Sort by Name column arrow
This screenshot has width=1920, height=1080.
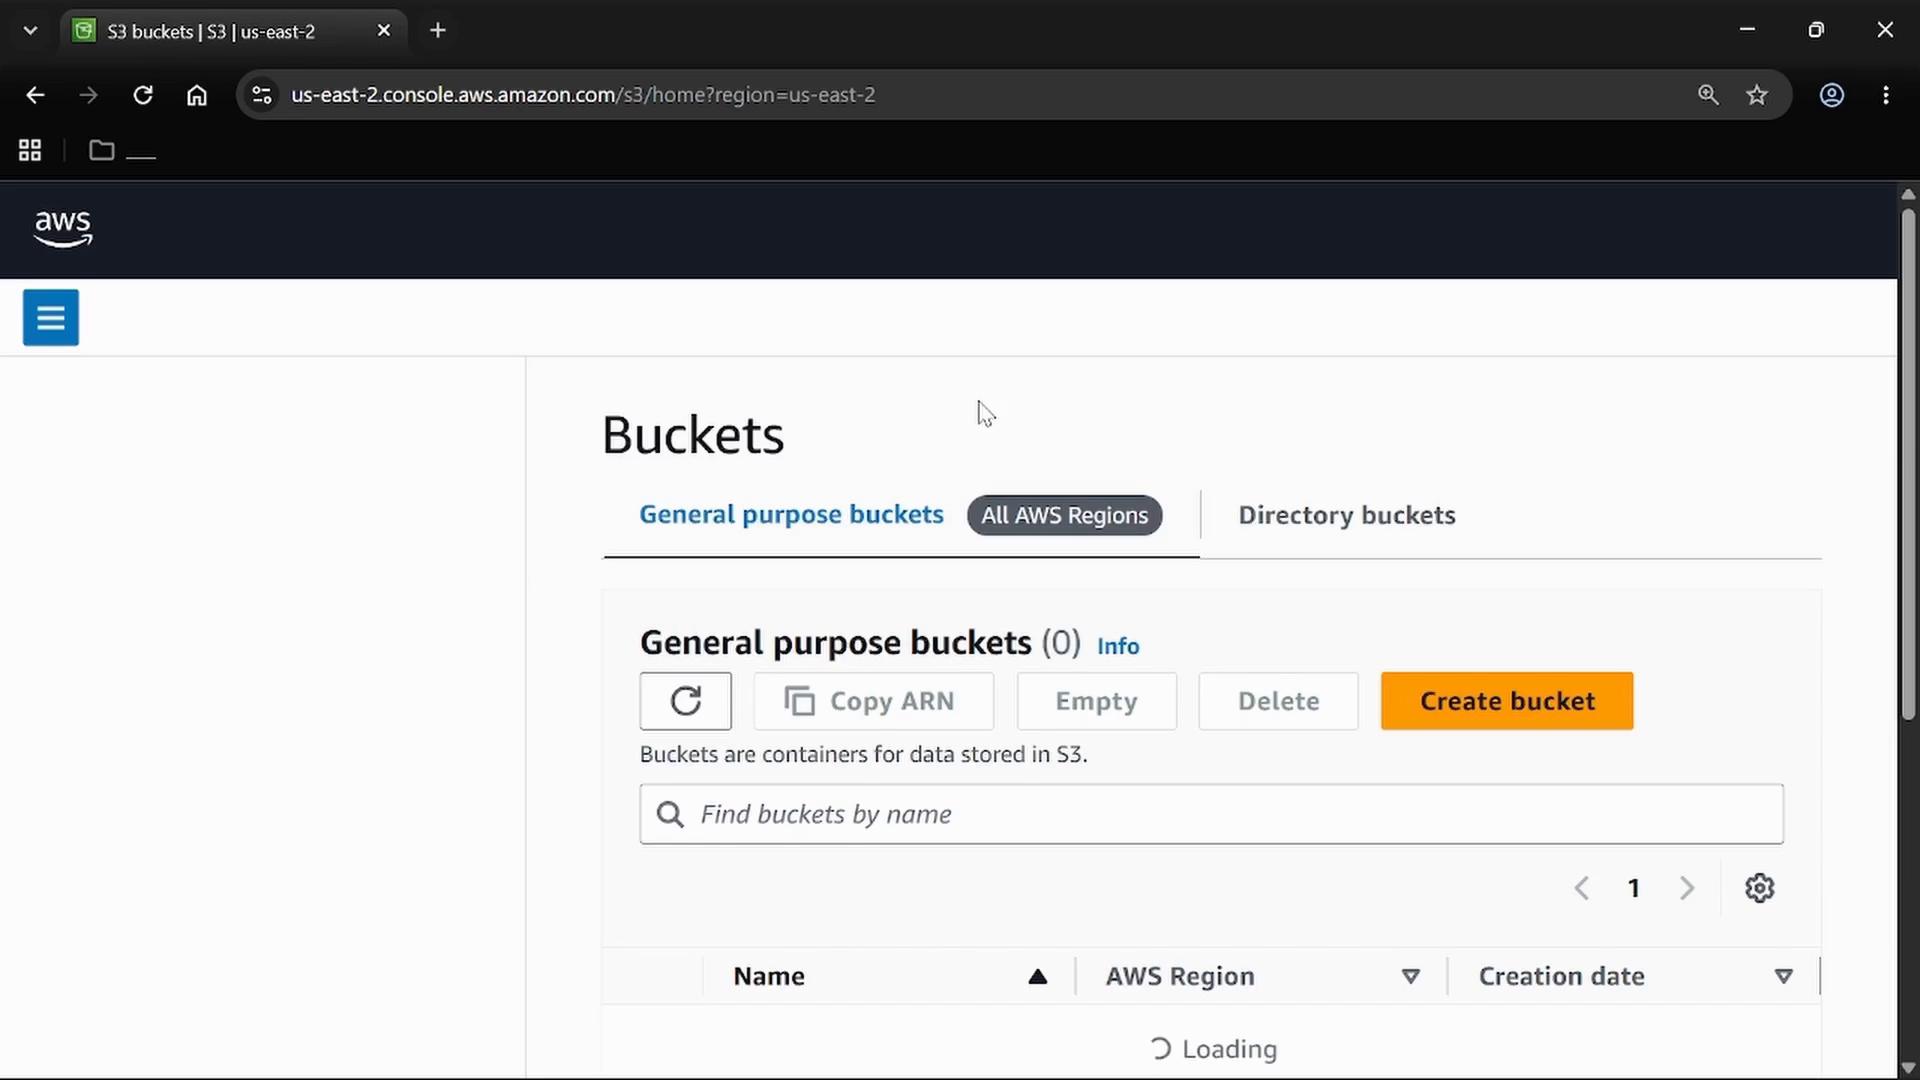point(1037,977)
